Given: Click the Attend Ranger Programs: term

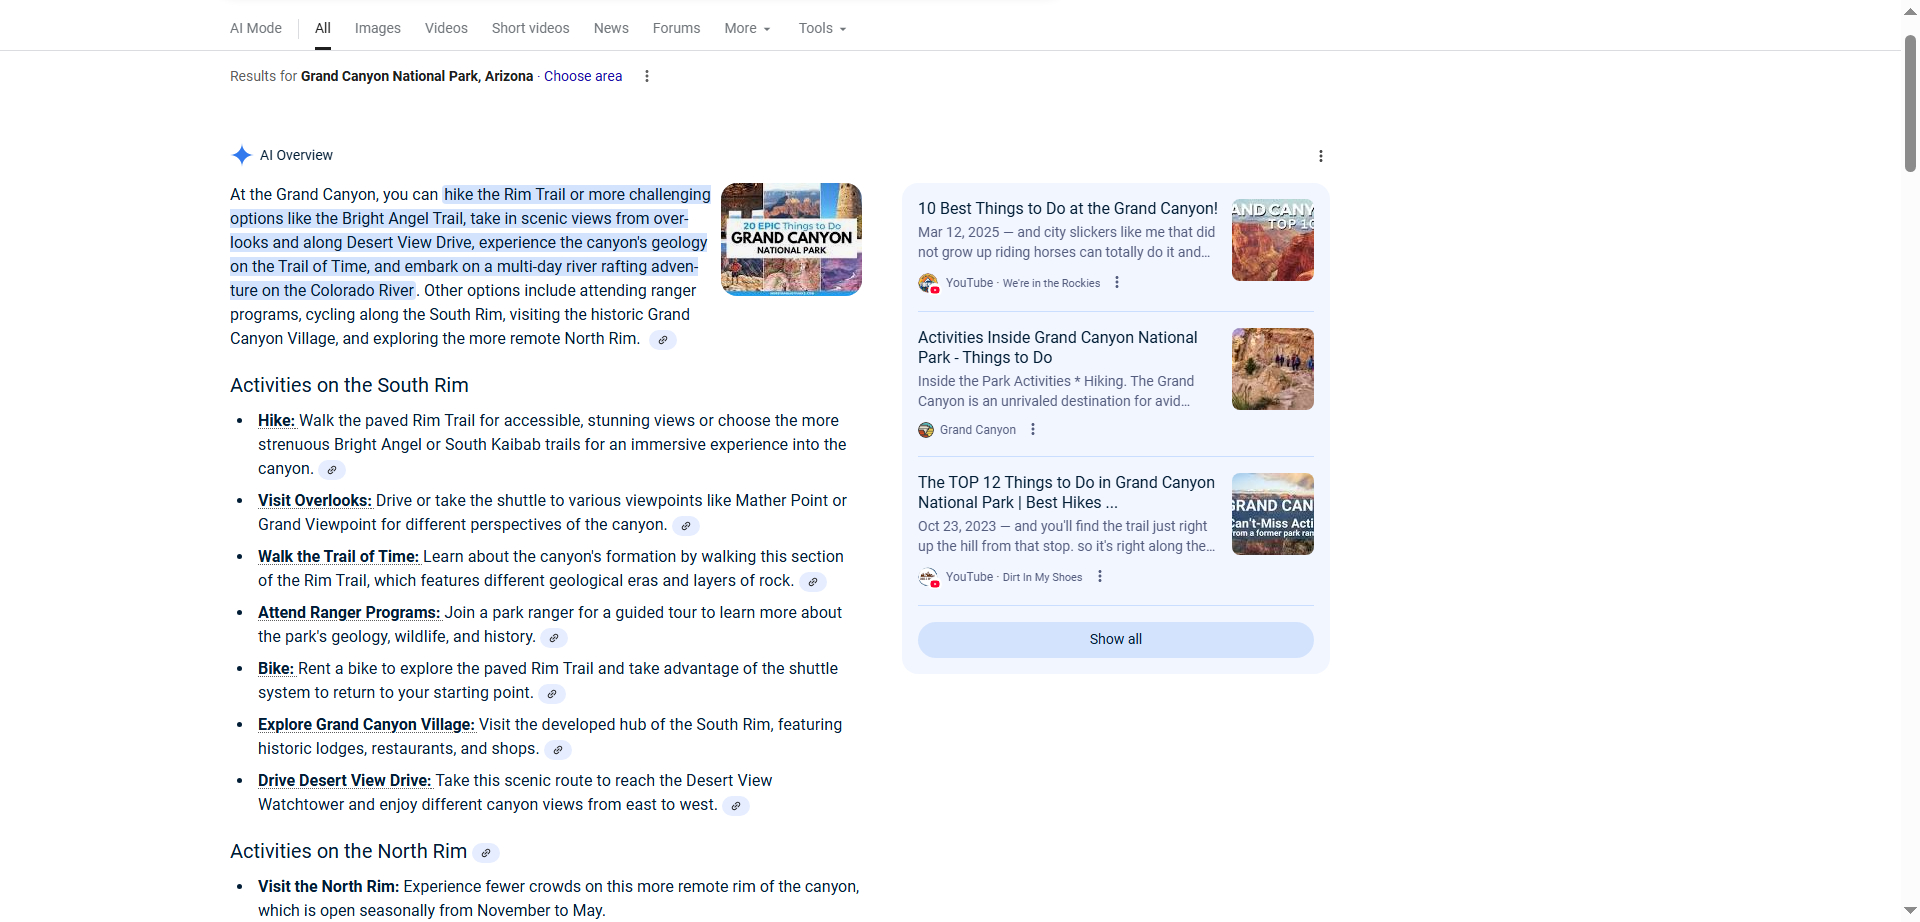Looking at the screenshot, I should click(x=349, y=613).
